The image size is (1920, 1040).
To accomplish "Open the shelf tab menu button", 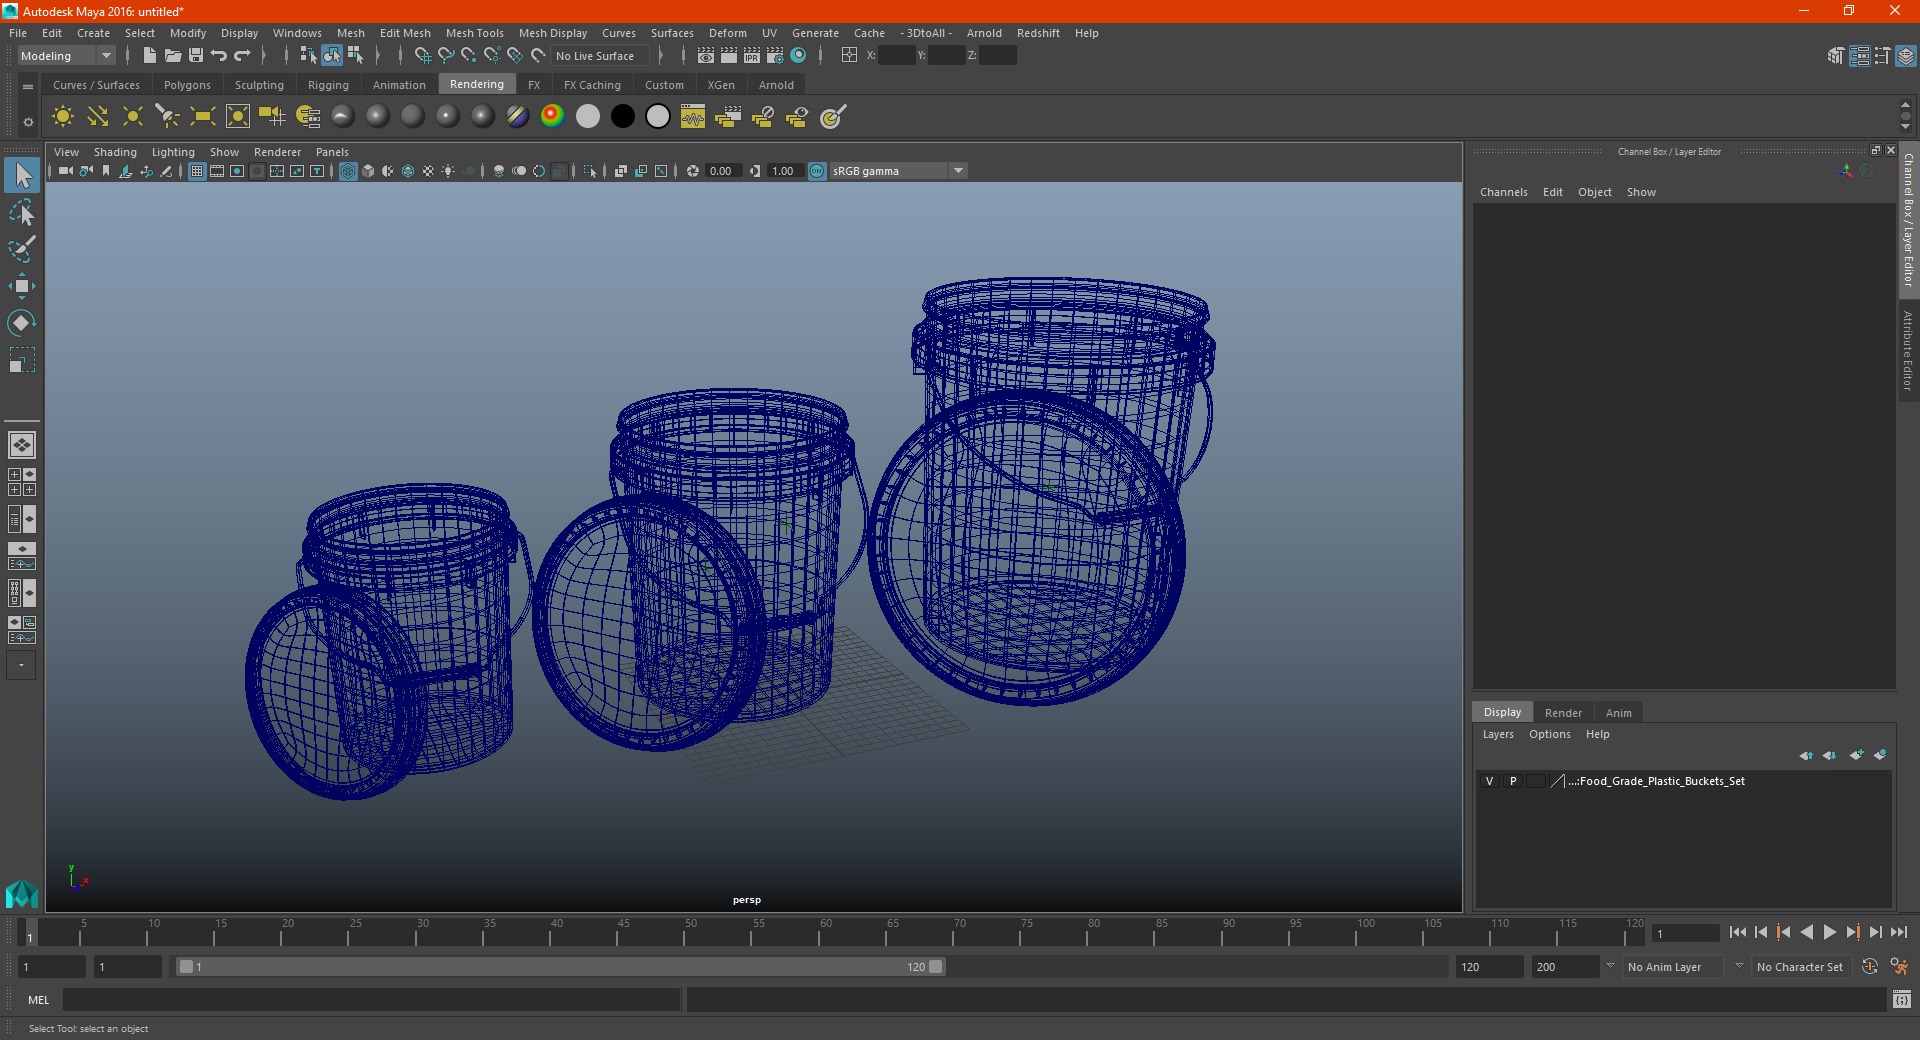I will pyautogui.click(x=28, y=87).
